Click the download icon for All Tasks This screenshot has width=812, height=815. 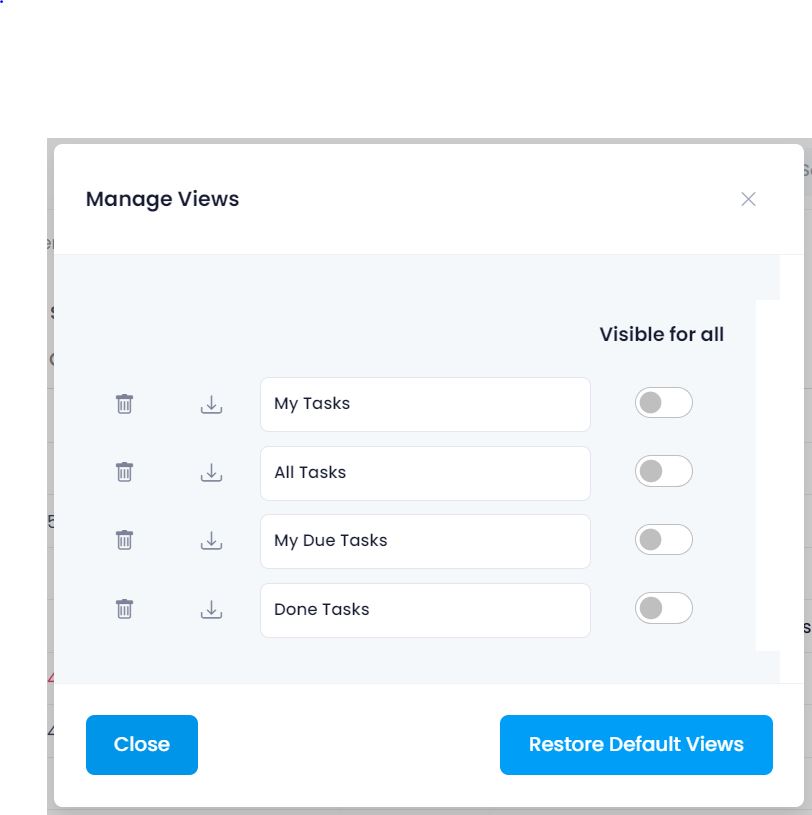click(x=212, y=472)
